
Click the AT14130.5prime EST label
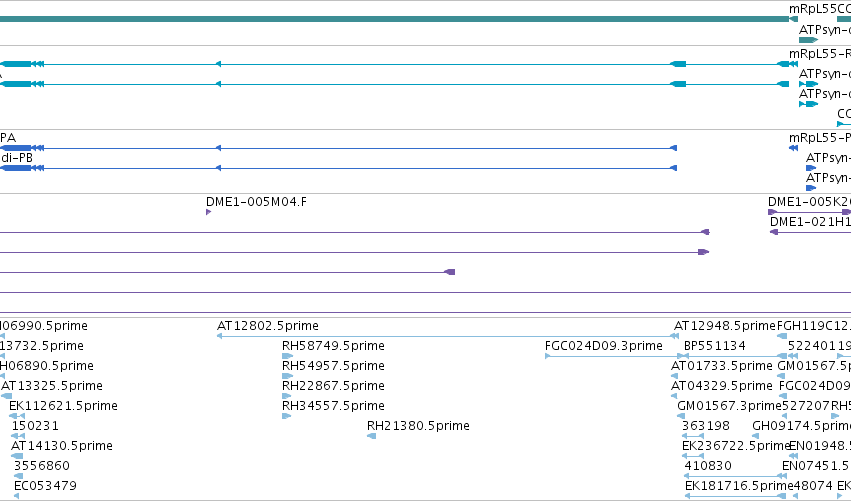(62, 446)
